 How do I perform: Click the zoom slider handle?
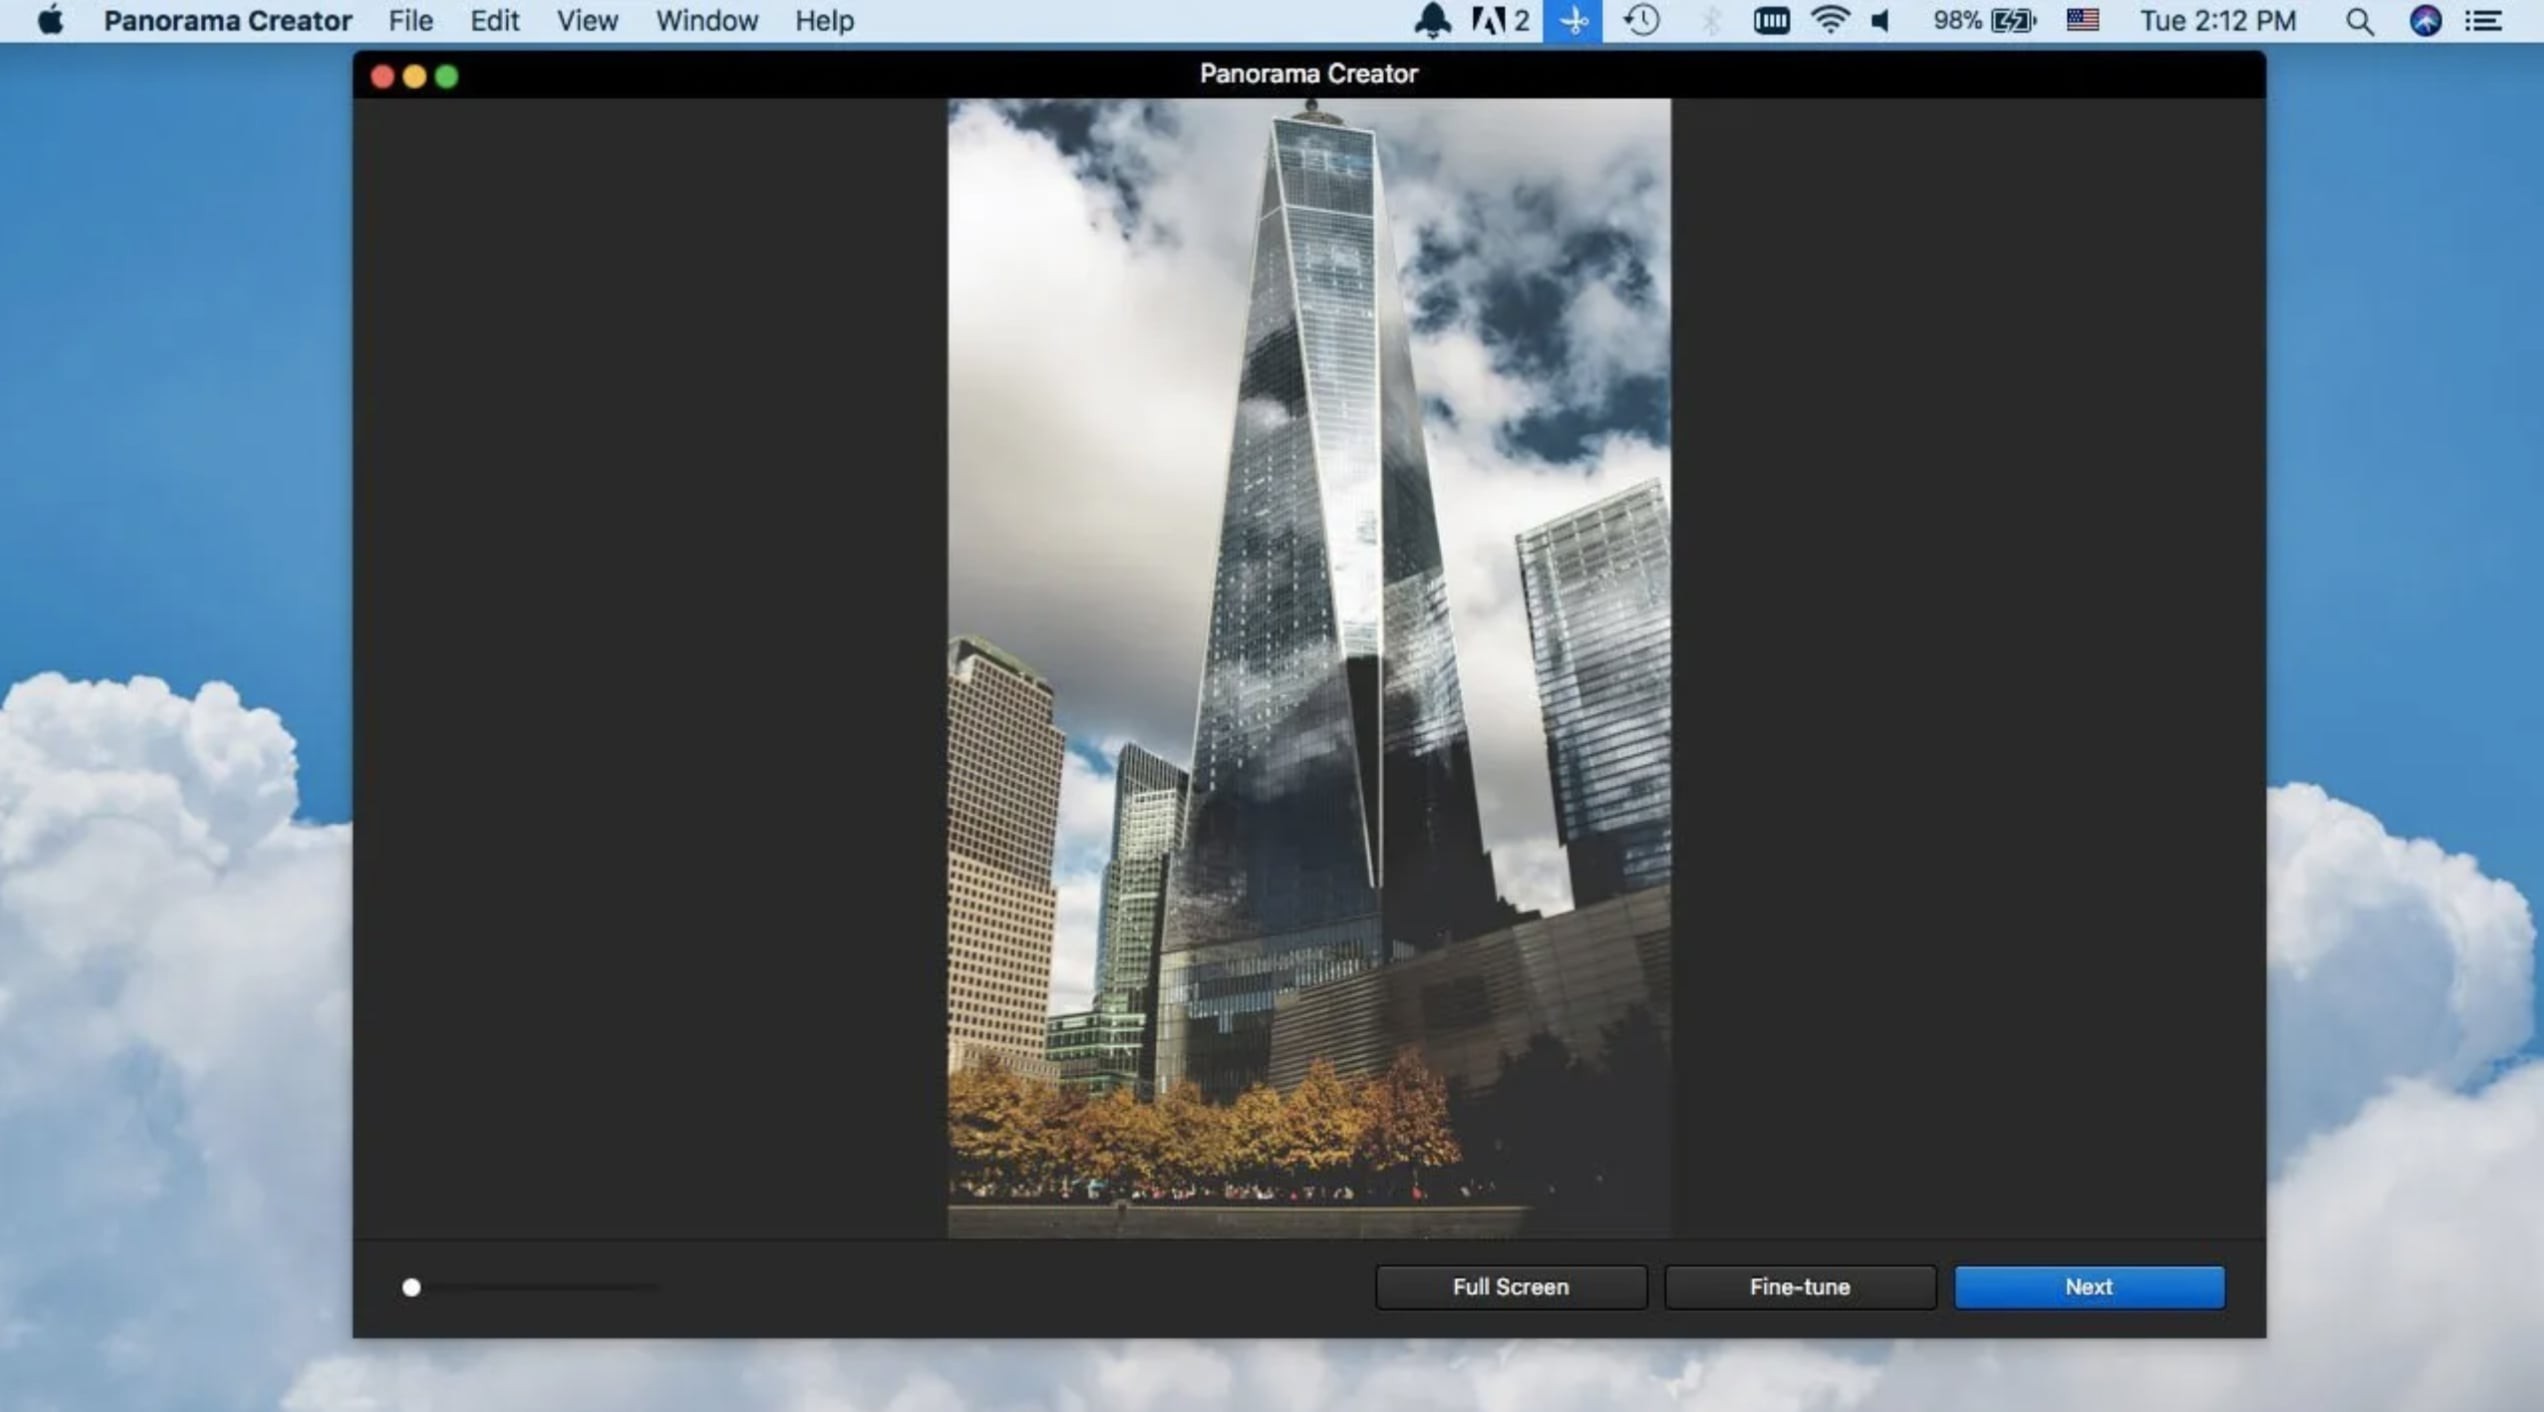click(x=411, y=1287)
